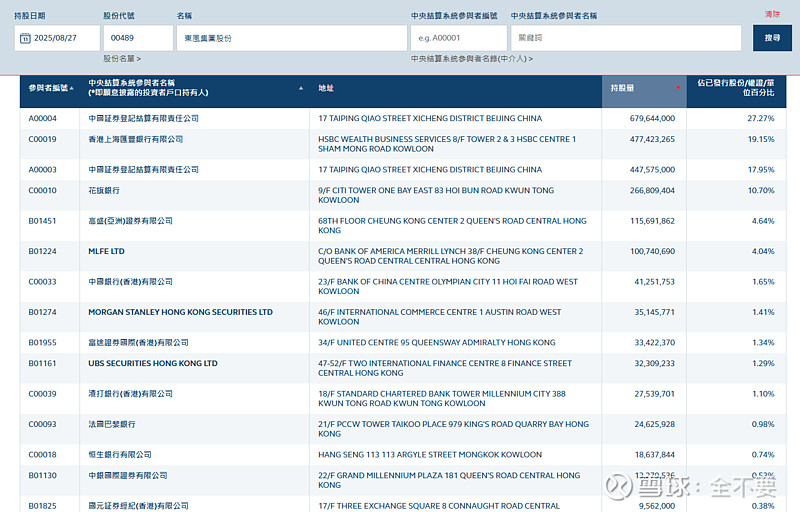This screenshot has width=800, height=512.
Task: Click the 法國巴黎銀行 name
Action: [112, 424]
